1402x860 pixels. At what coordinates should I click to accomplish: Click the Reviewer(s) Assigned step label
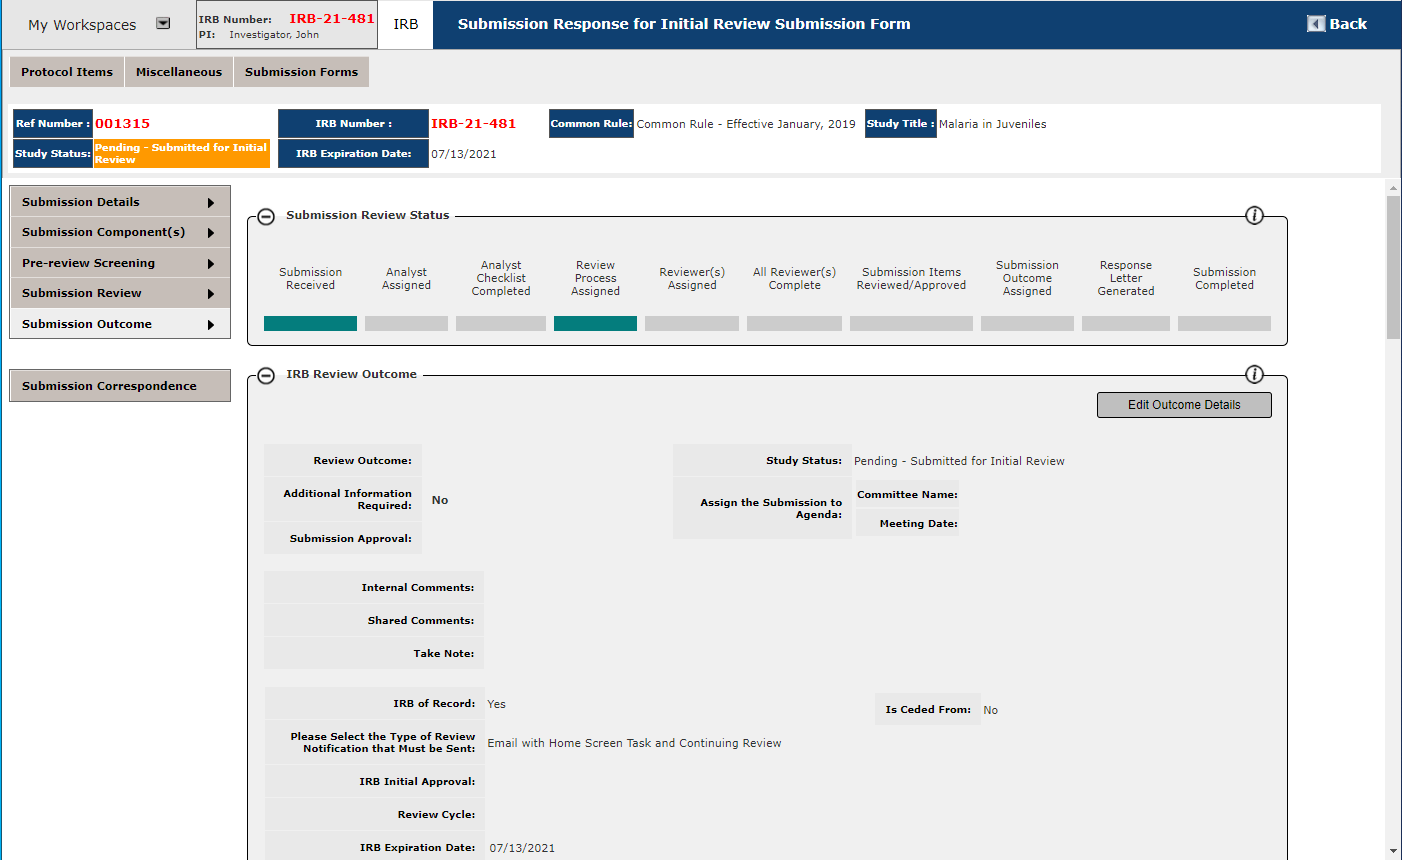coord(692,279)
